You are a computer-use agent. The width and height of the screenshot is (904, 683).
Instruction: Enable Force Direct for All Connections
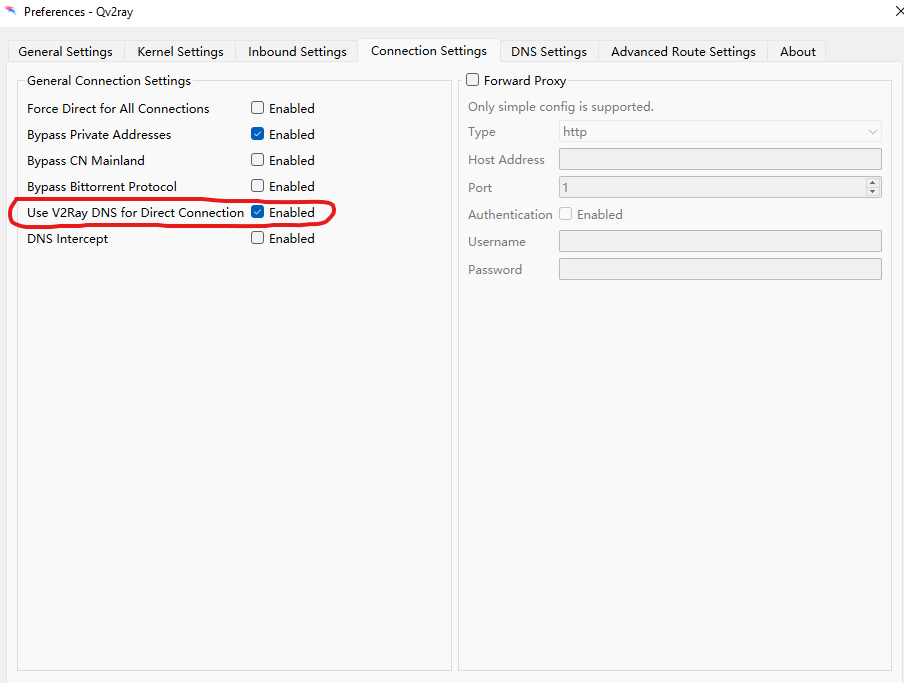coord(258,108)
